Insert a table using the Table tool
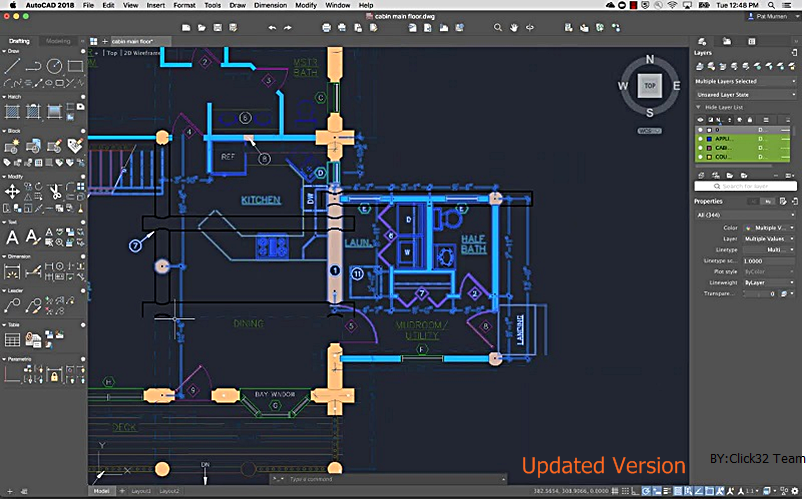This screenshot has width=806, height=499. coord(13,340)
